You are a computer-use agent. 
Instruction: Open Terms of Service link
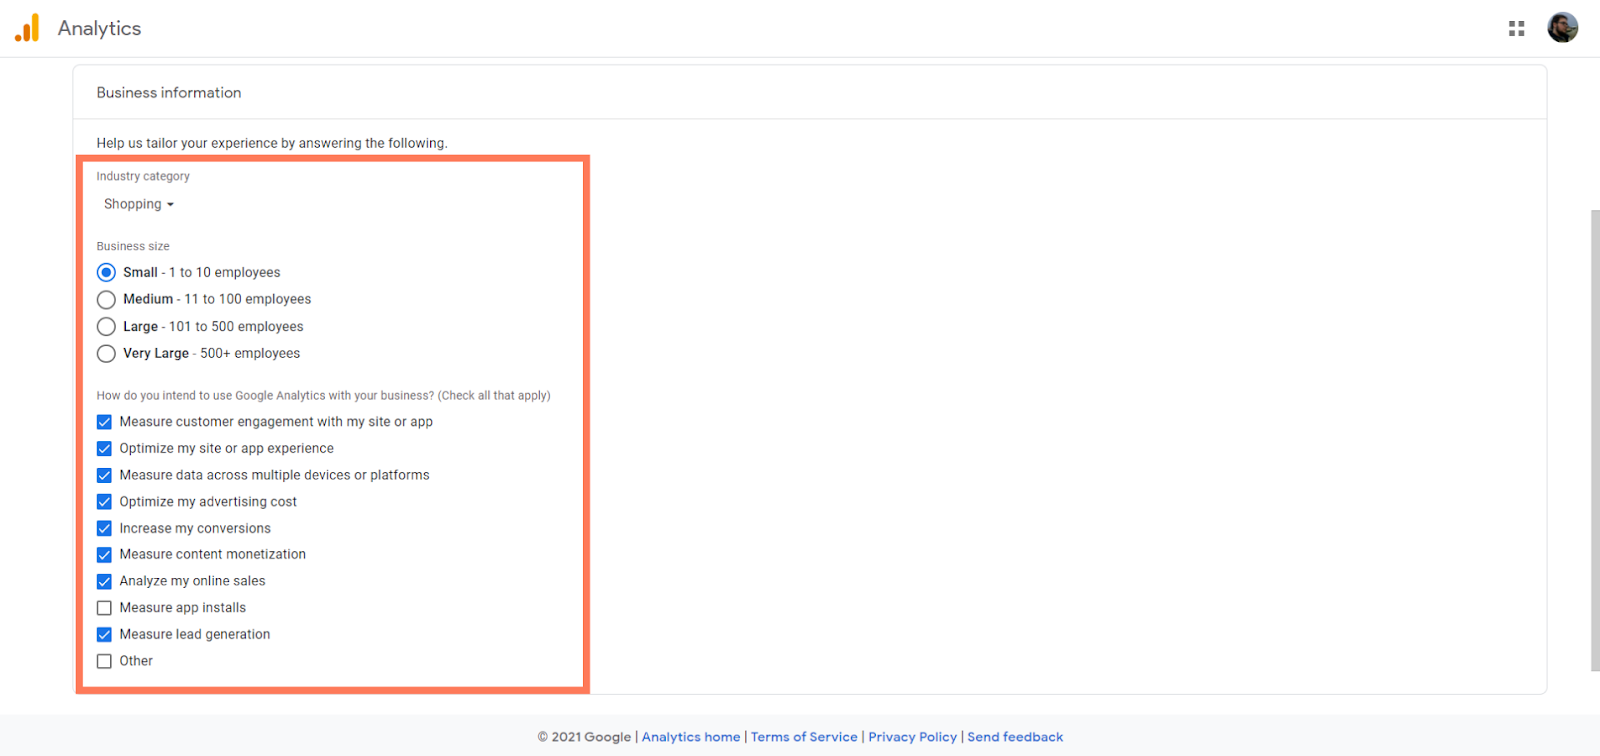(x=804, y=737)
